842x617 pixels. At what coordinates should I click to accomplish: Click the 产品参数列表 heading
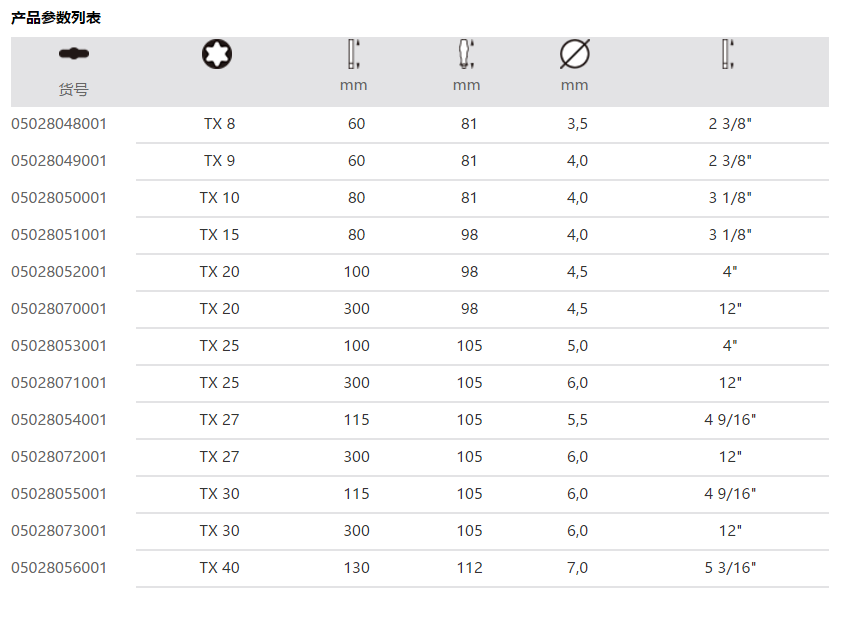56,18
